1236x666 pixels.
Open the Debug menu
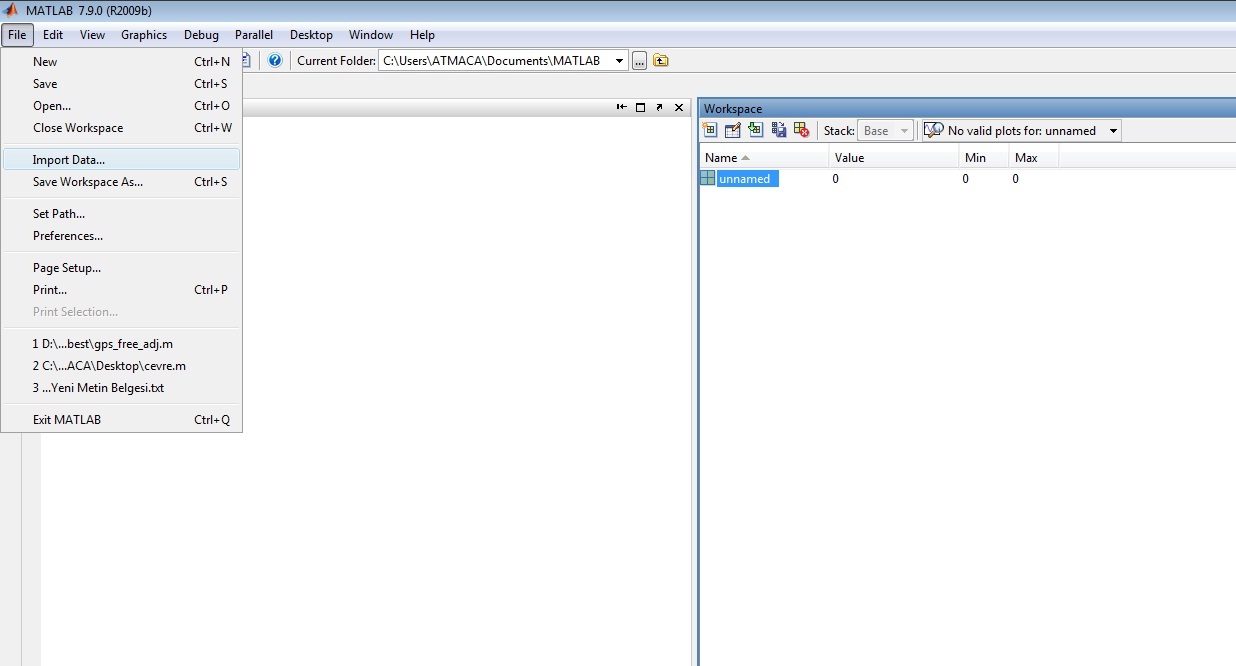pos(201,35)
